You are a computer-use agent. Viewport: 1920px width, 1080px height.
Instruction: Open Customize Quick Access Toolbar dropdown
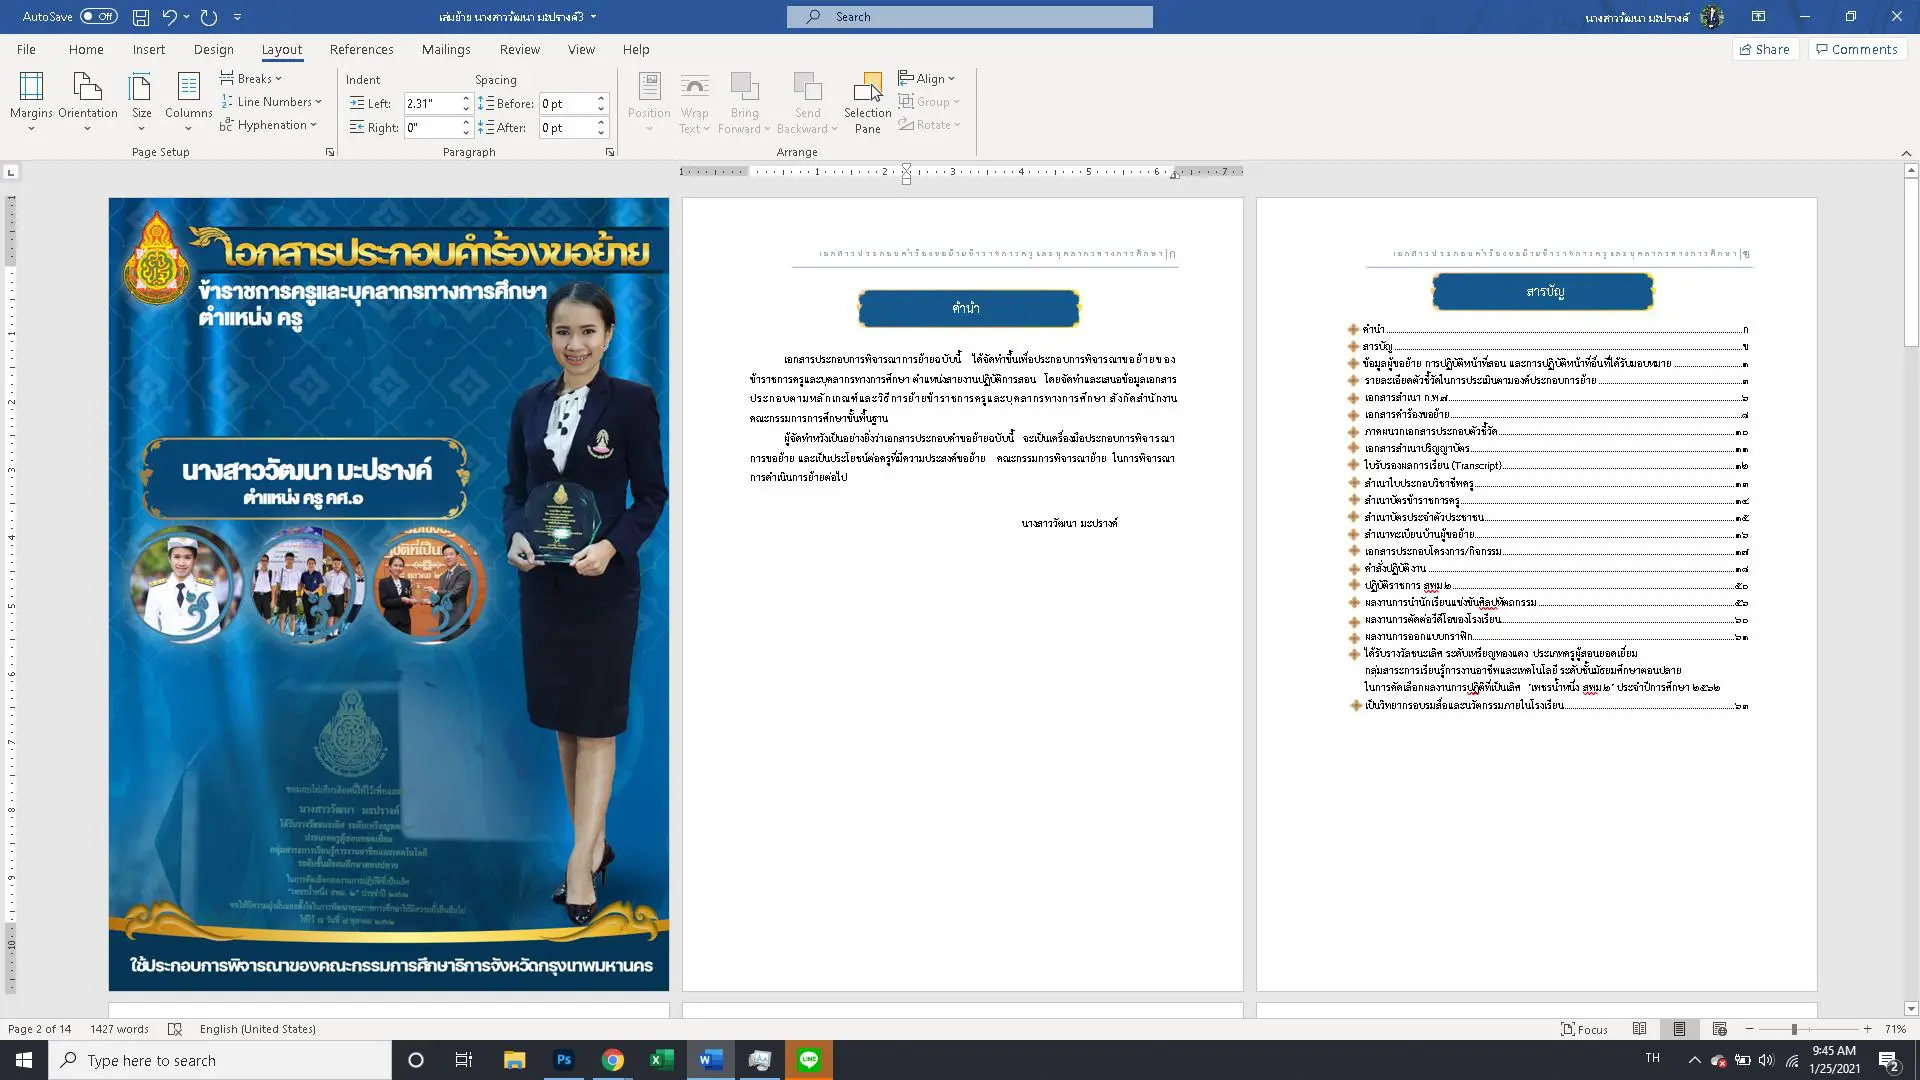[237, 17]
